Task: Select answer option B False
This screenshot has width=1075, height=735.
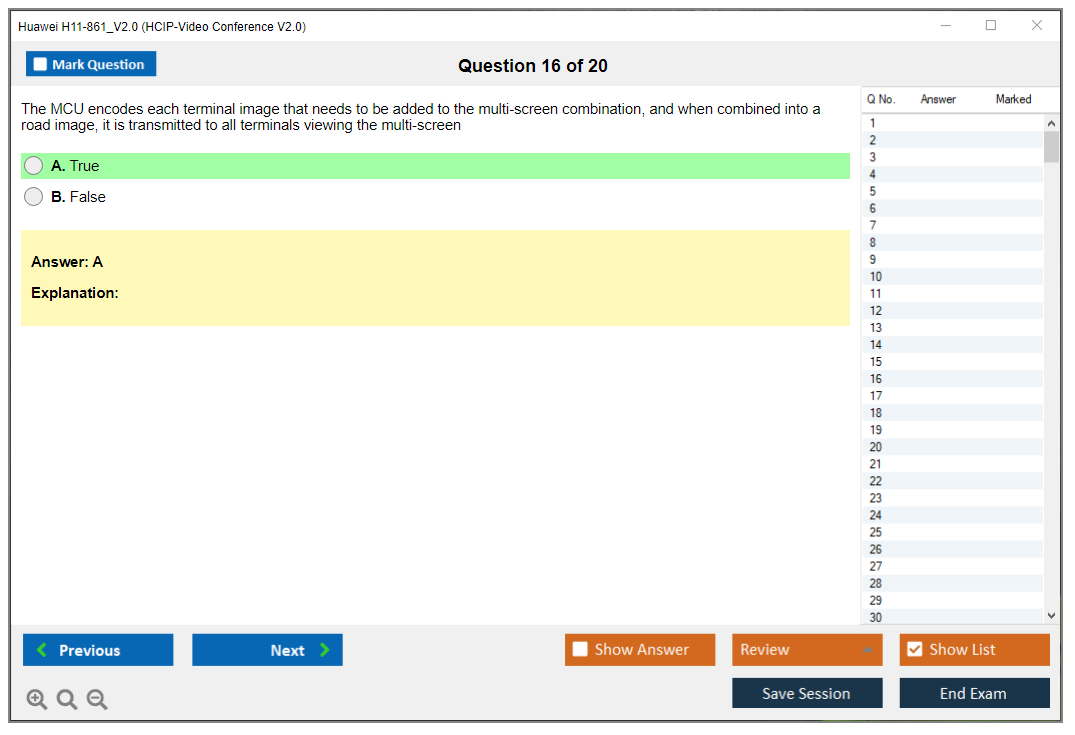Action: point(34,197)
